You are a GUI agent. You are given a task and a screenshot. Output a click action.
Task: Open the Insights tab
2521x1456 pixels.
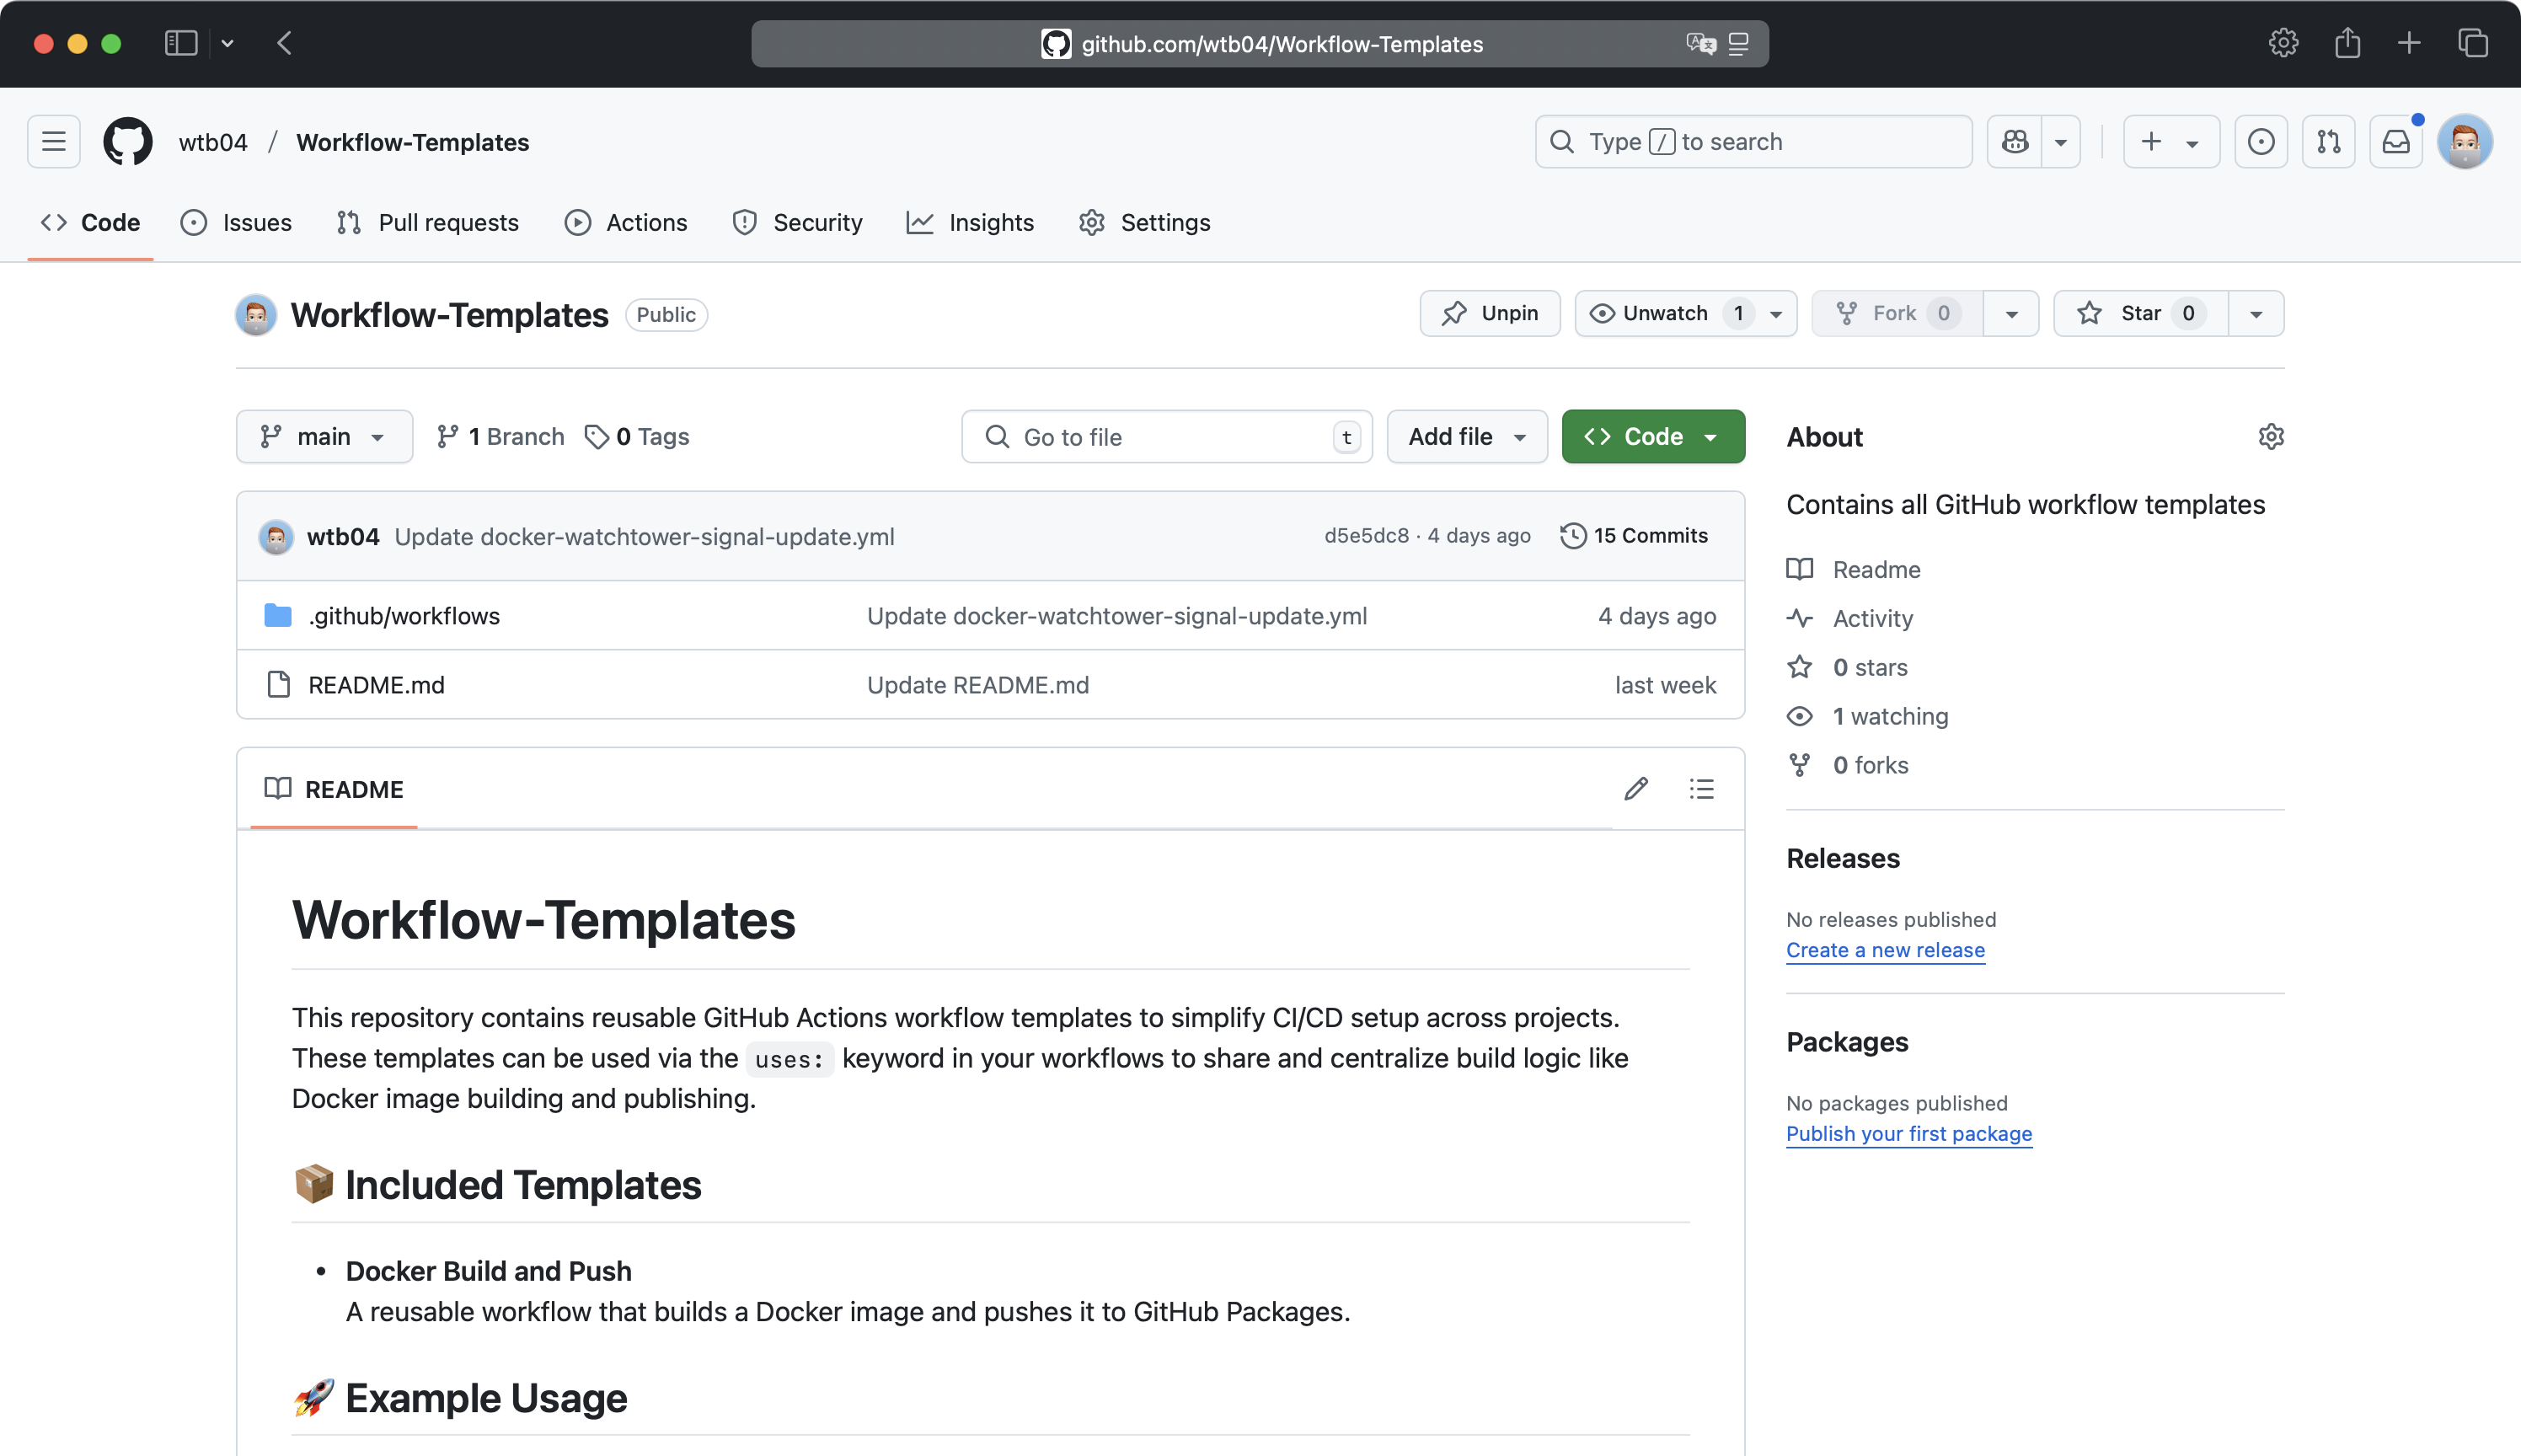click(x=970, y=223)
